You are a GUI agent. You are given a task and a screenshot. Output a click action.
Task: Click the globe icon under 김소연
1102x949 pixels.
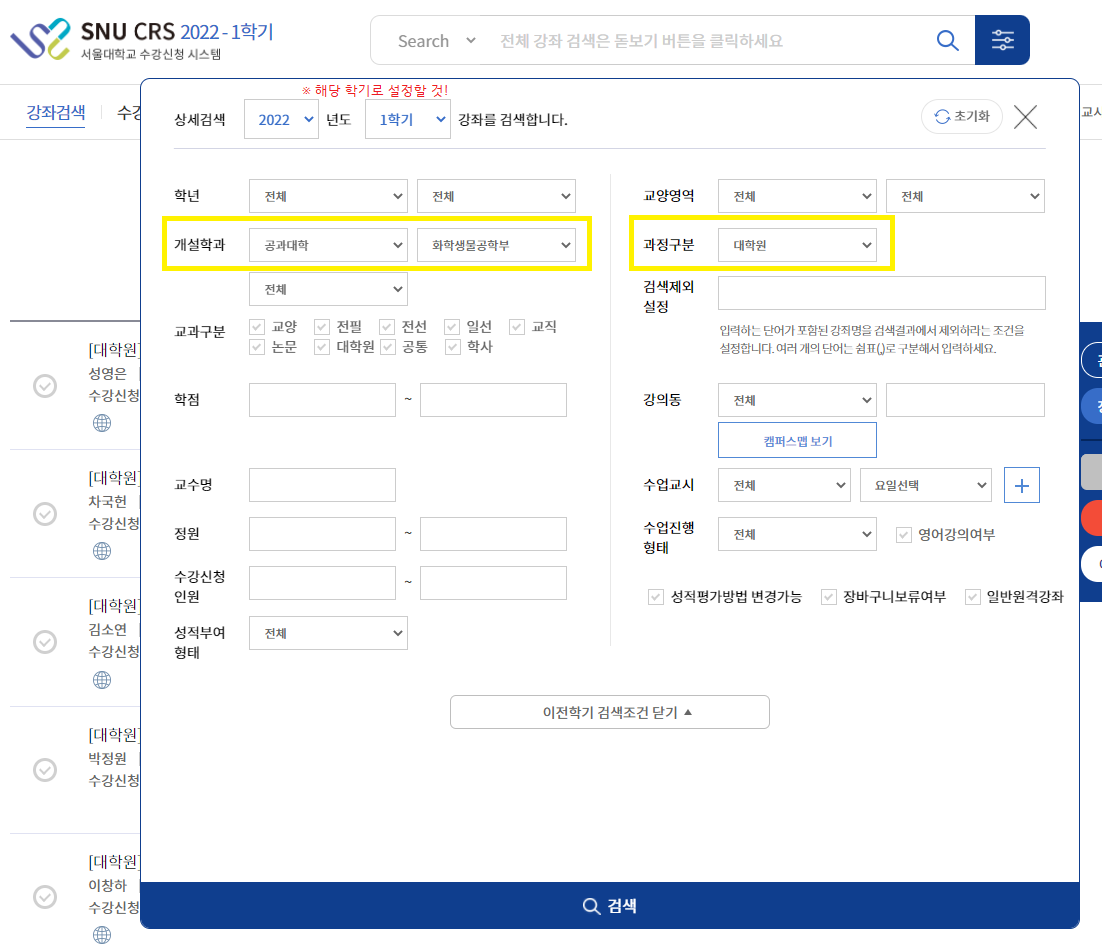tap(102, 680)
